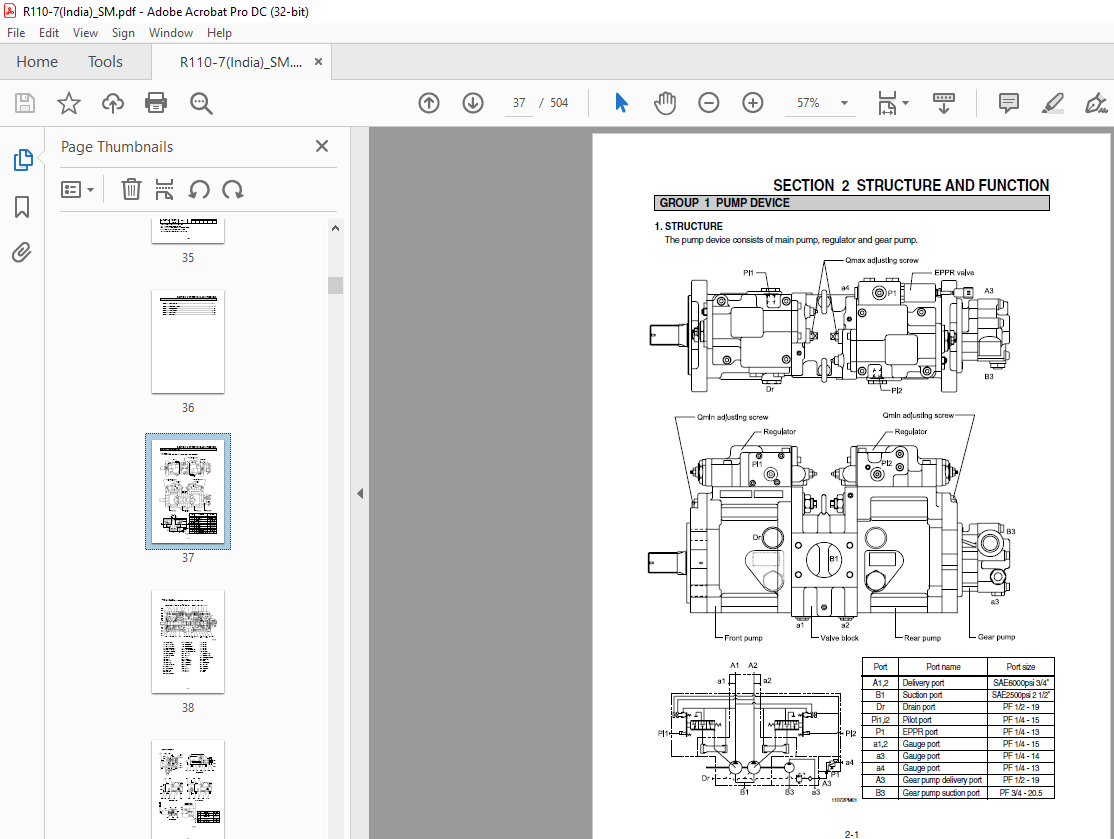
Task: Open the Sign document pen tool
Action: (x=1096, y=103)
